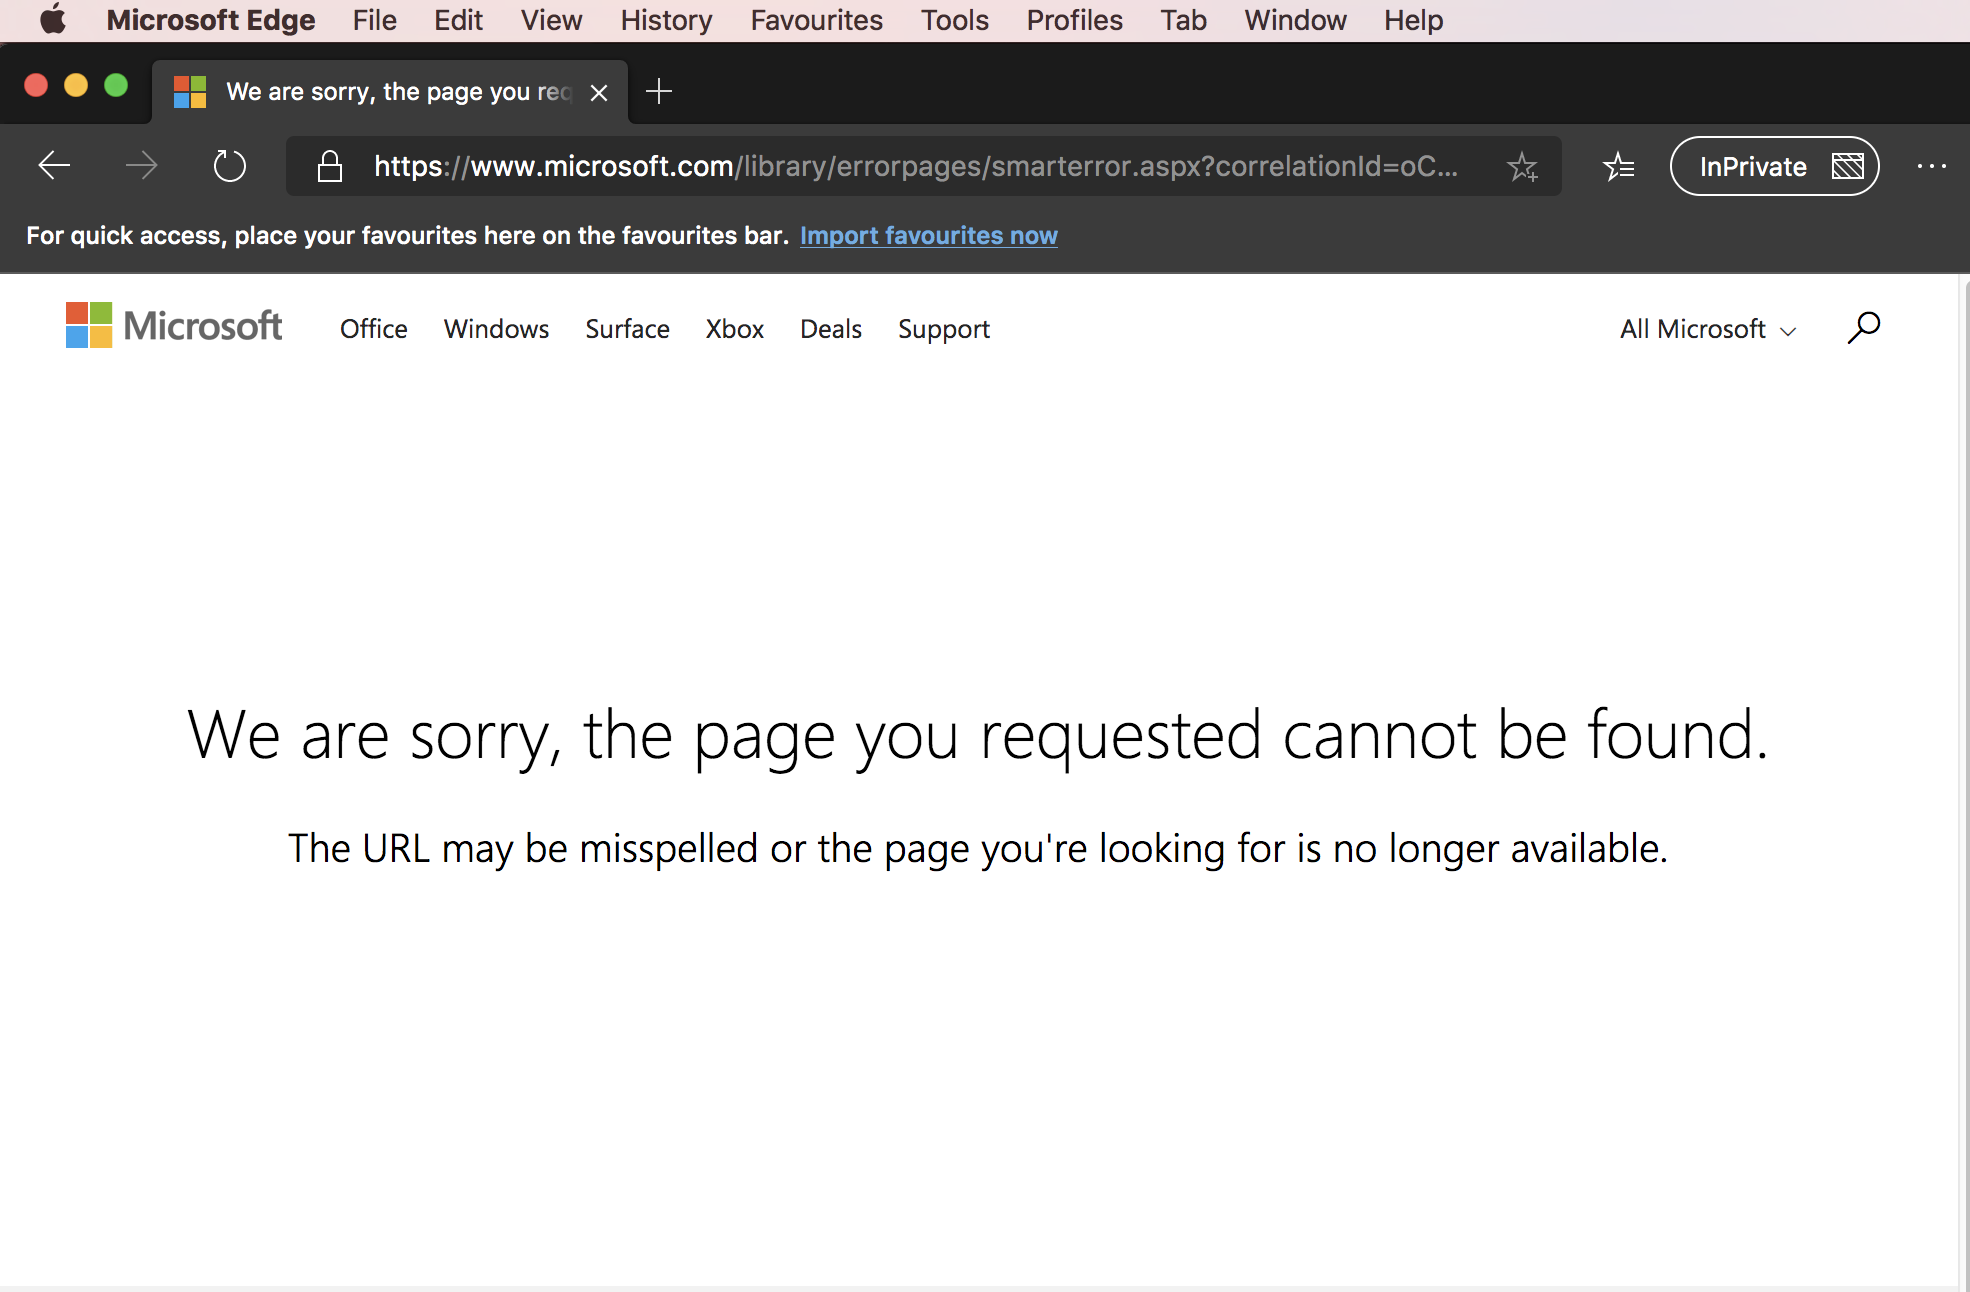Open the Tools menu
1970x1292 pixels.
click(x=955, y=20)
